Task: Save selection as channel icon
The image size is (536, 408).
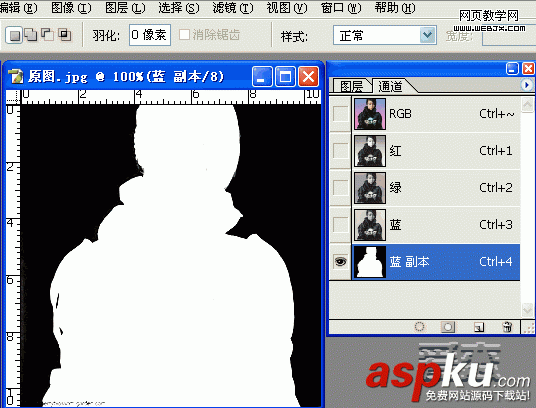Action: pos(448,327)
